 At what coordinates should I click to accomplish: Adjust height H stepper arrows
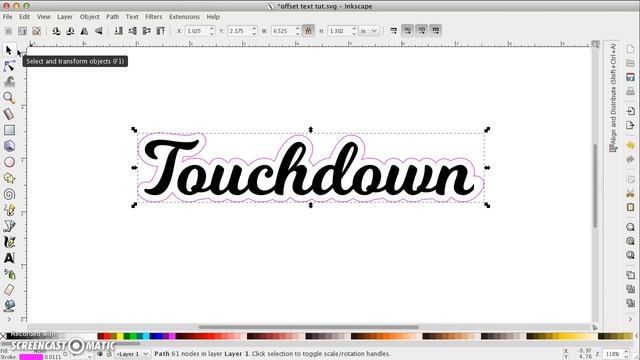point(354,31)
